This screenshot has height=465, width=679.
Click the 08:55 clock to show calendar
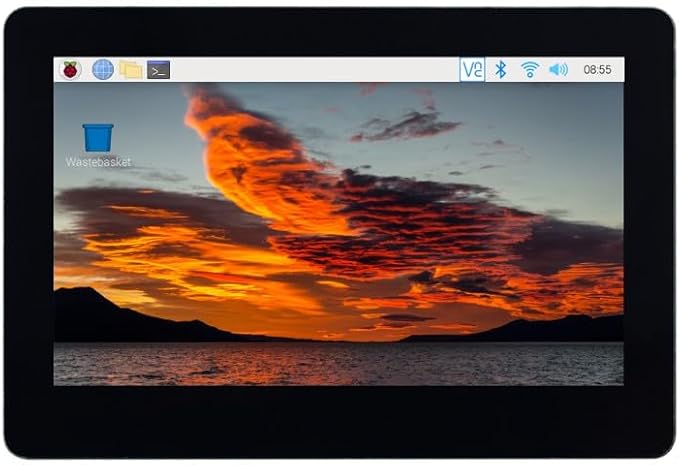coord(597,70)
